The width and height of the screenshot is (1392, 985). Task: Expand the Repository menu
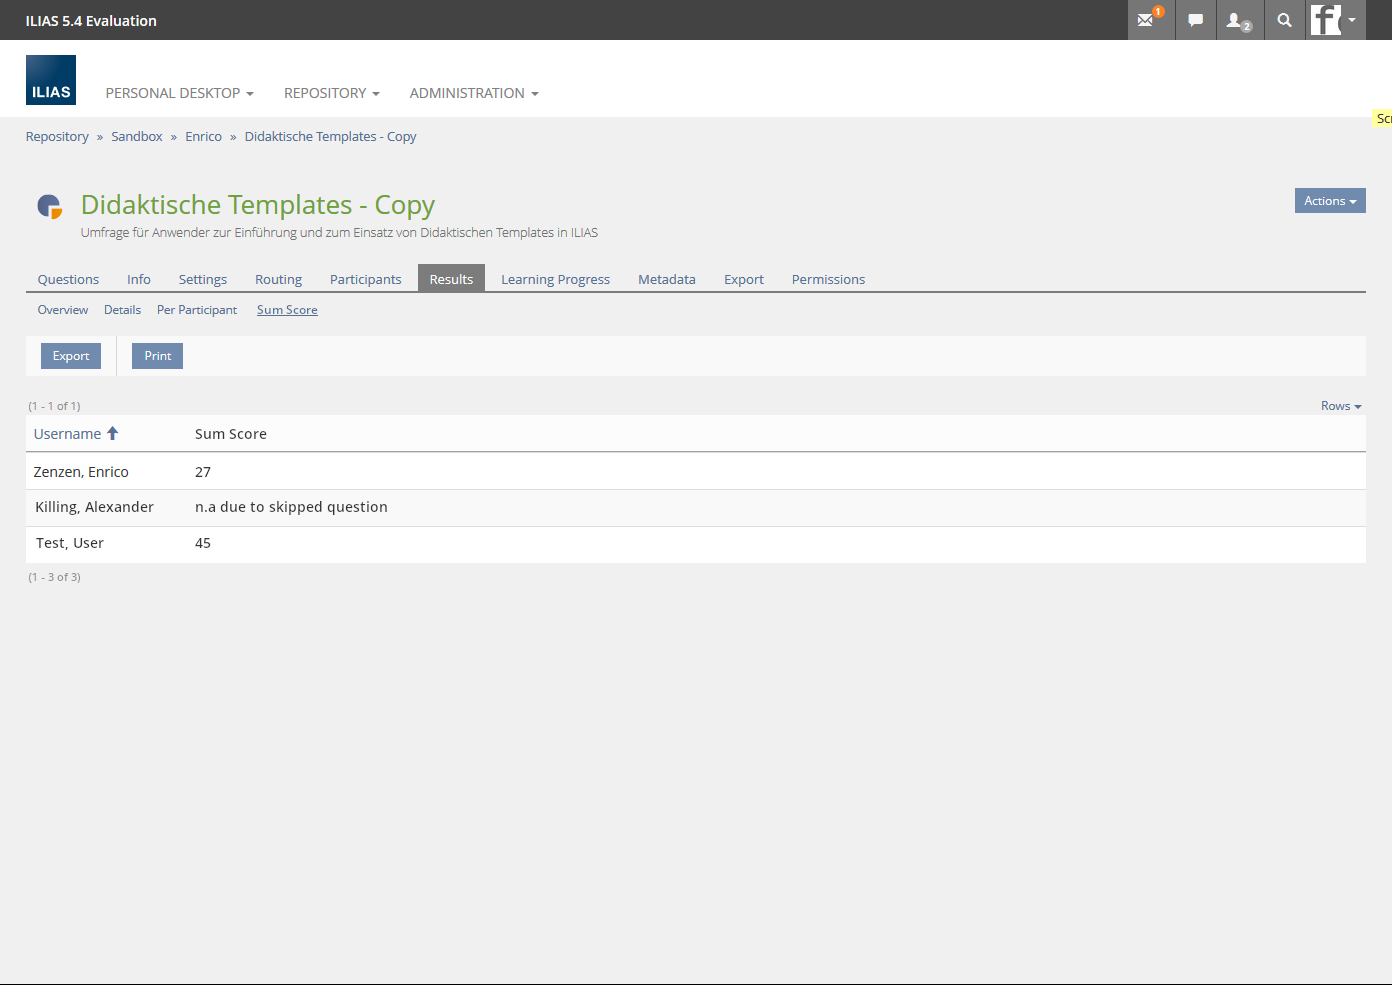(x=331, y=93)
